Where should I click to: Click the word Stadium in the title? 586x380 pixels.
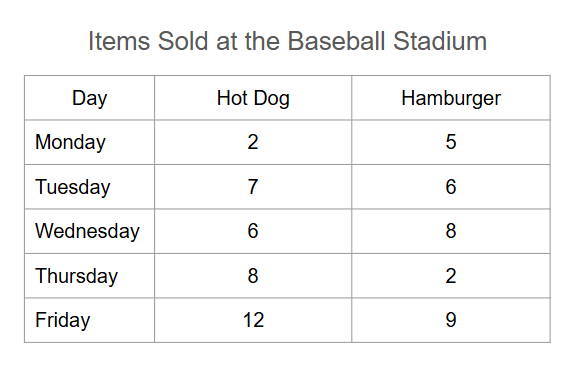440,41
